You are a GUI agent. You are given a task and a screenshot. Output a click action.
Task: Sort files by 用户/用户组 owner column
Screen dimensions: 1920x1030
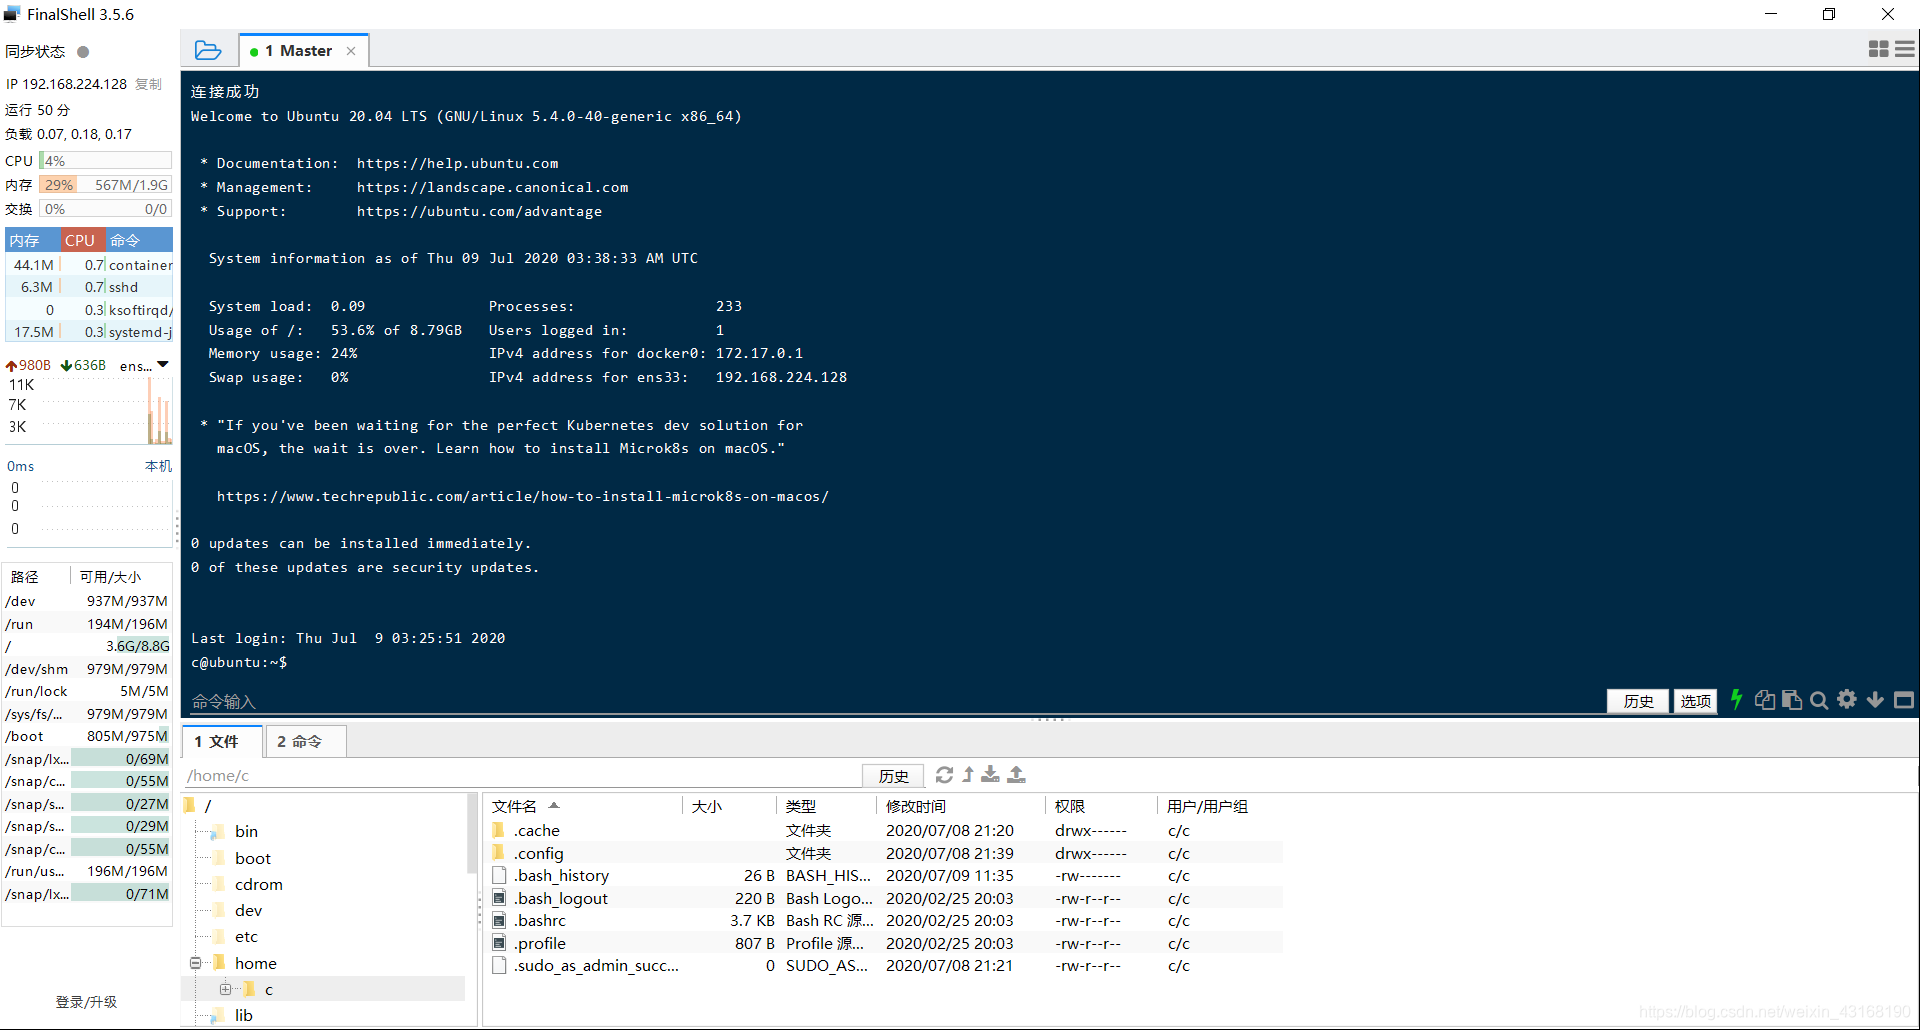(1220, 806)
